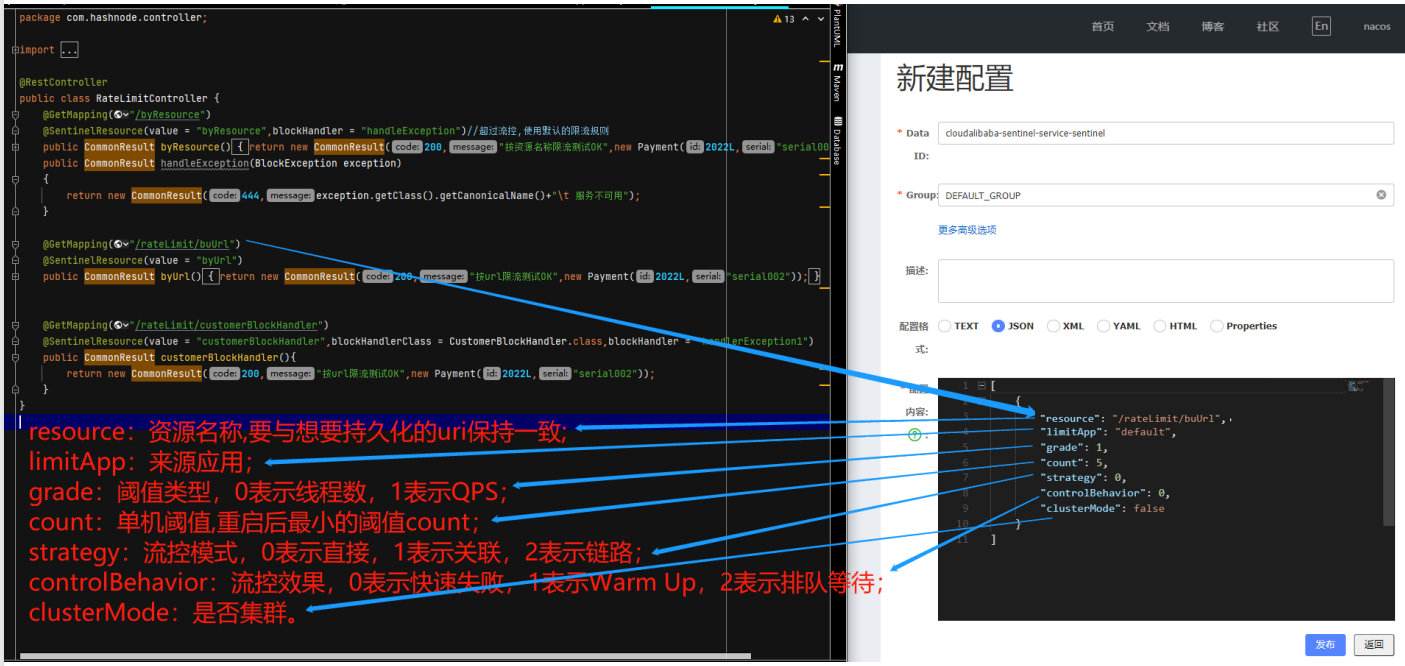Toggle gutter fold marker on byUrl method line

(16, 276)
